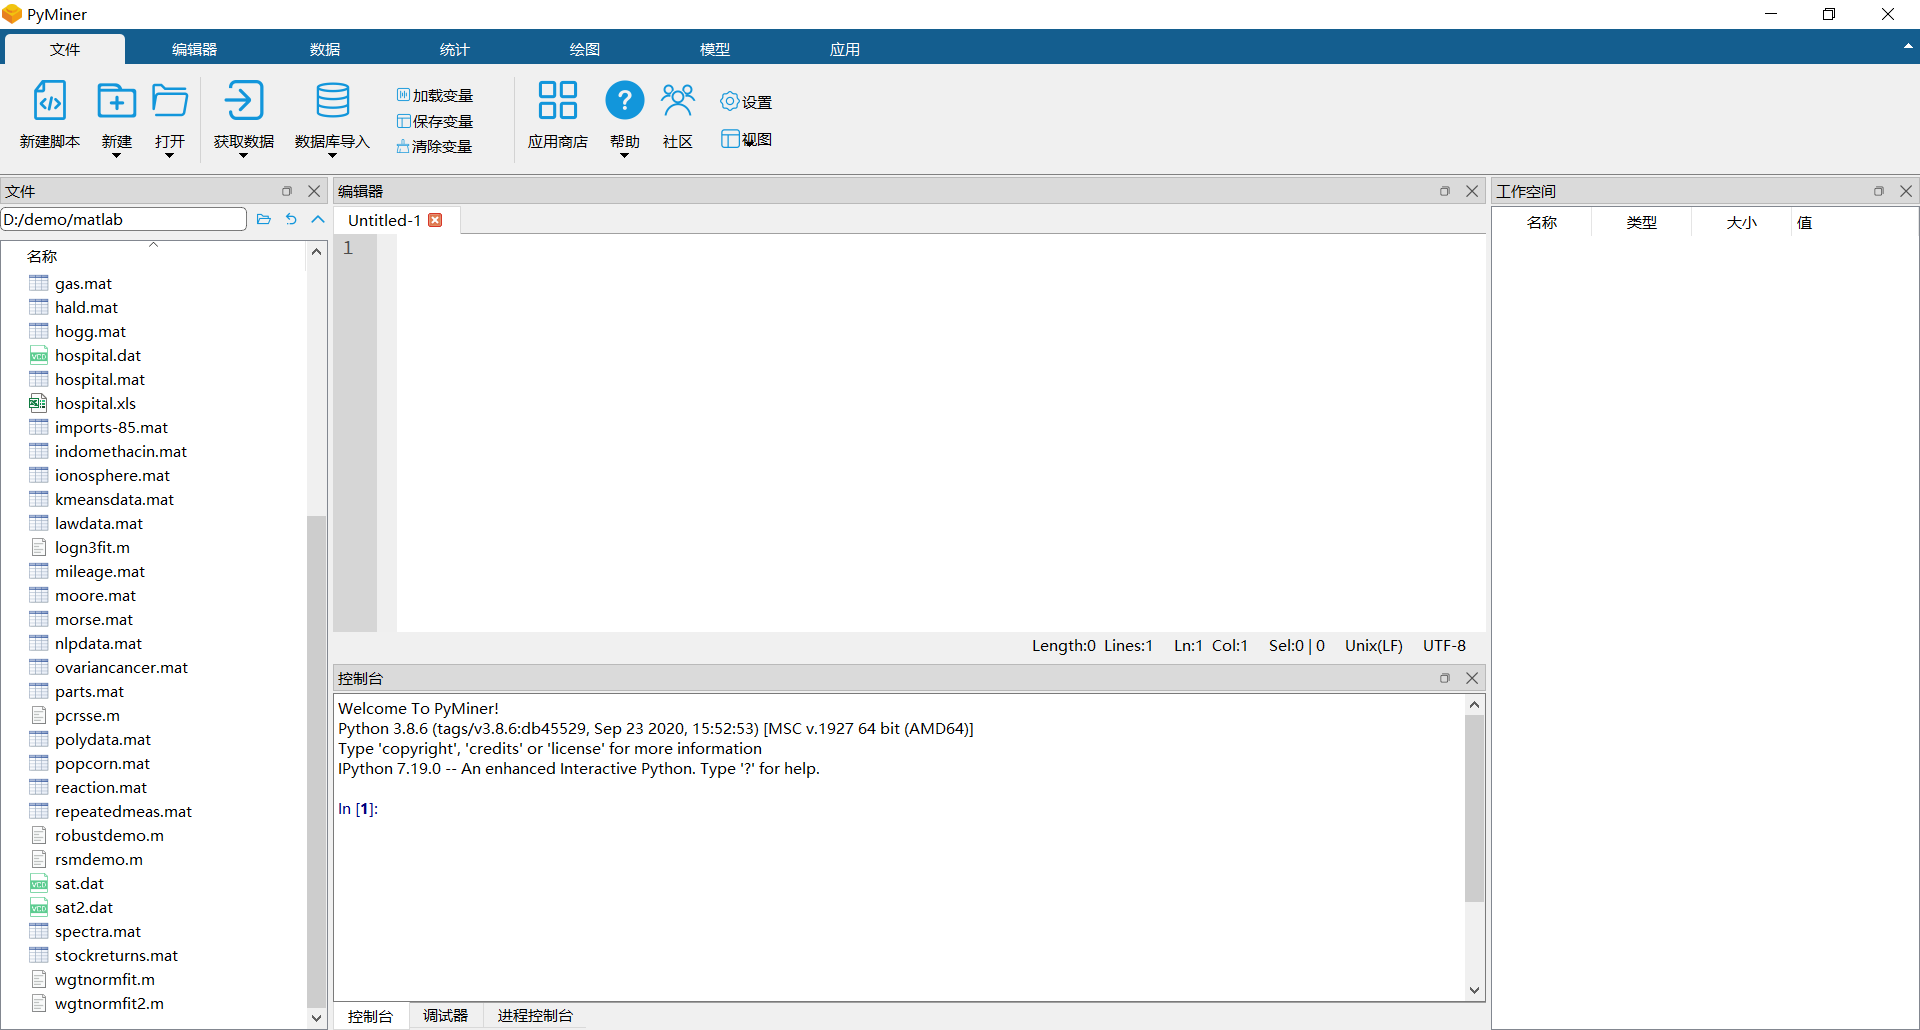
Task: Click the 新建 new file icon
Action: point(117,101)
